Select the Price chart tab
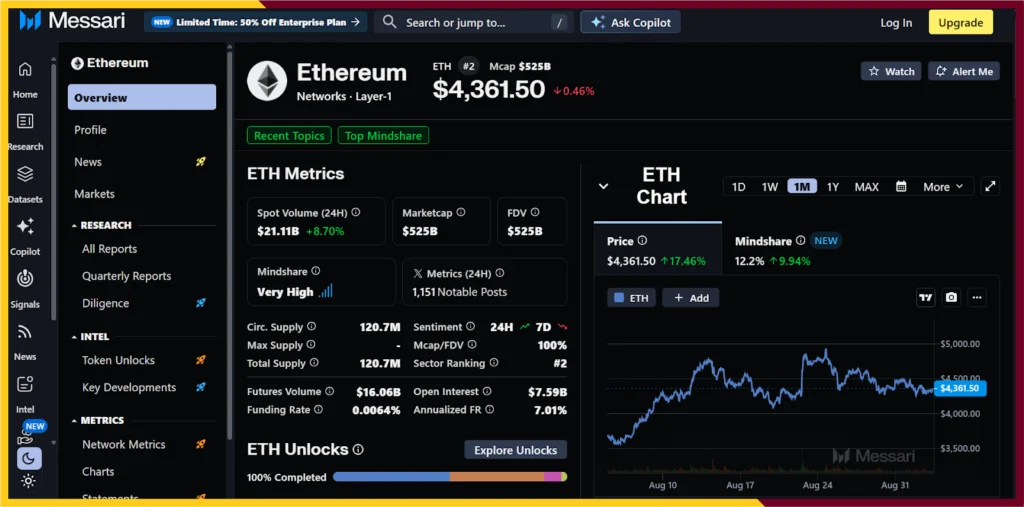 tap(658, 250)
